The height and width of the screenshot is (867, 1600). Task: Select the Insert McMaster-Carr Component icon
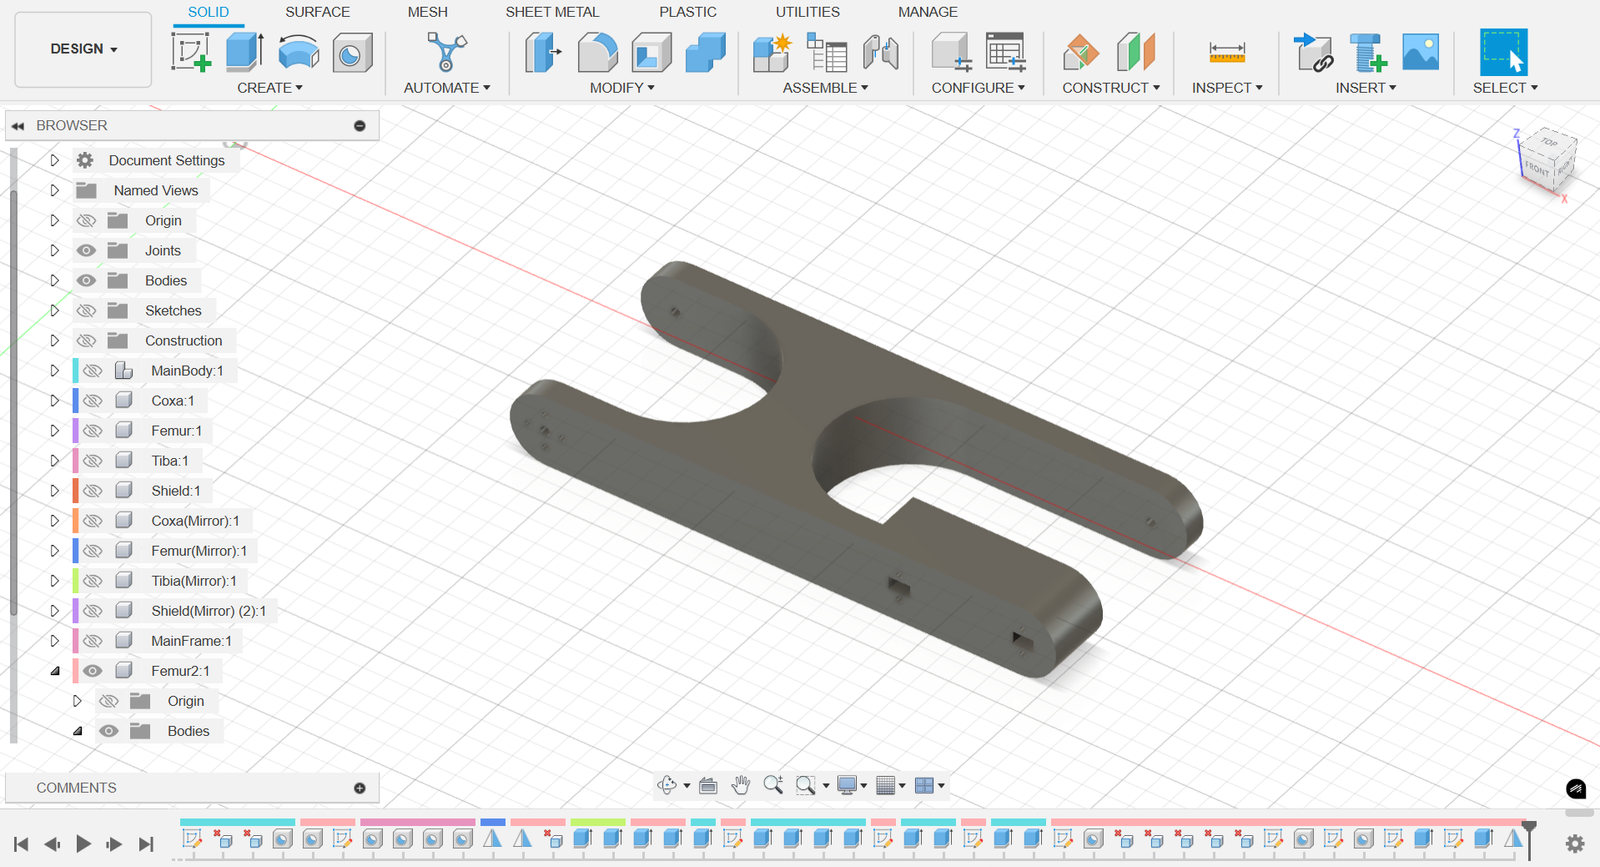point(1368,52)
